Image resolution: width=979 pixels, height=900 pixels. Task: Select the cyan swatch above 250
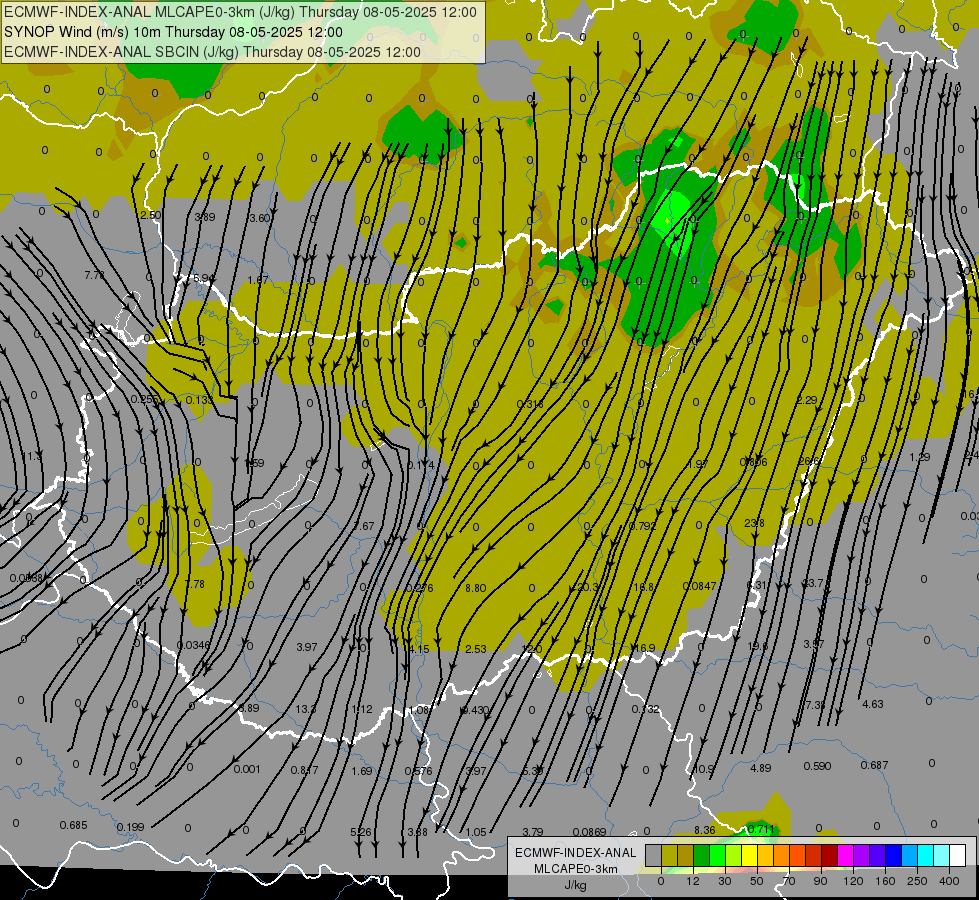pyautogui.click(x=925, y=855)
